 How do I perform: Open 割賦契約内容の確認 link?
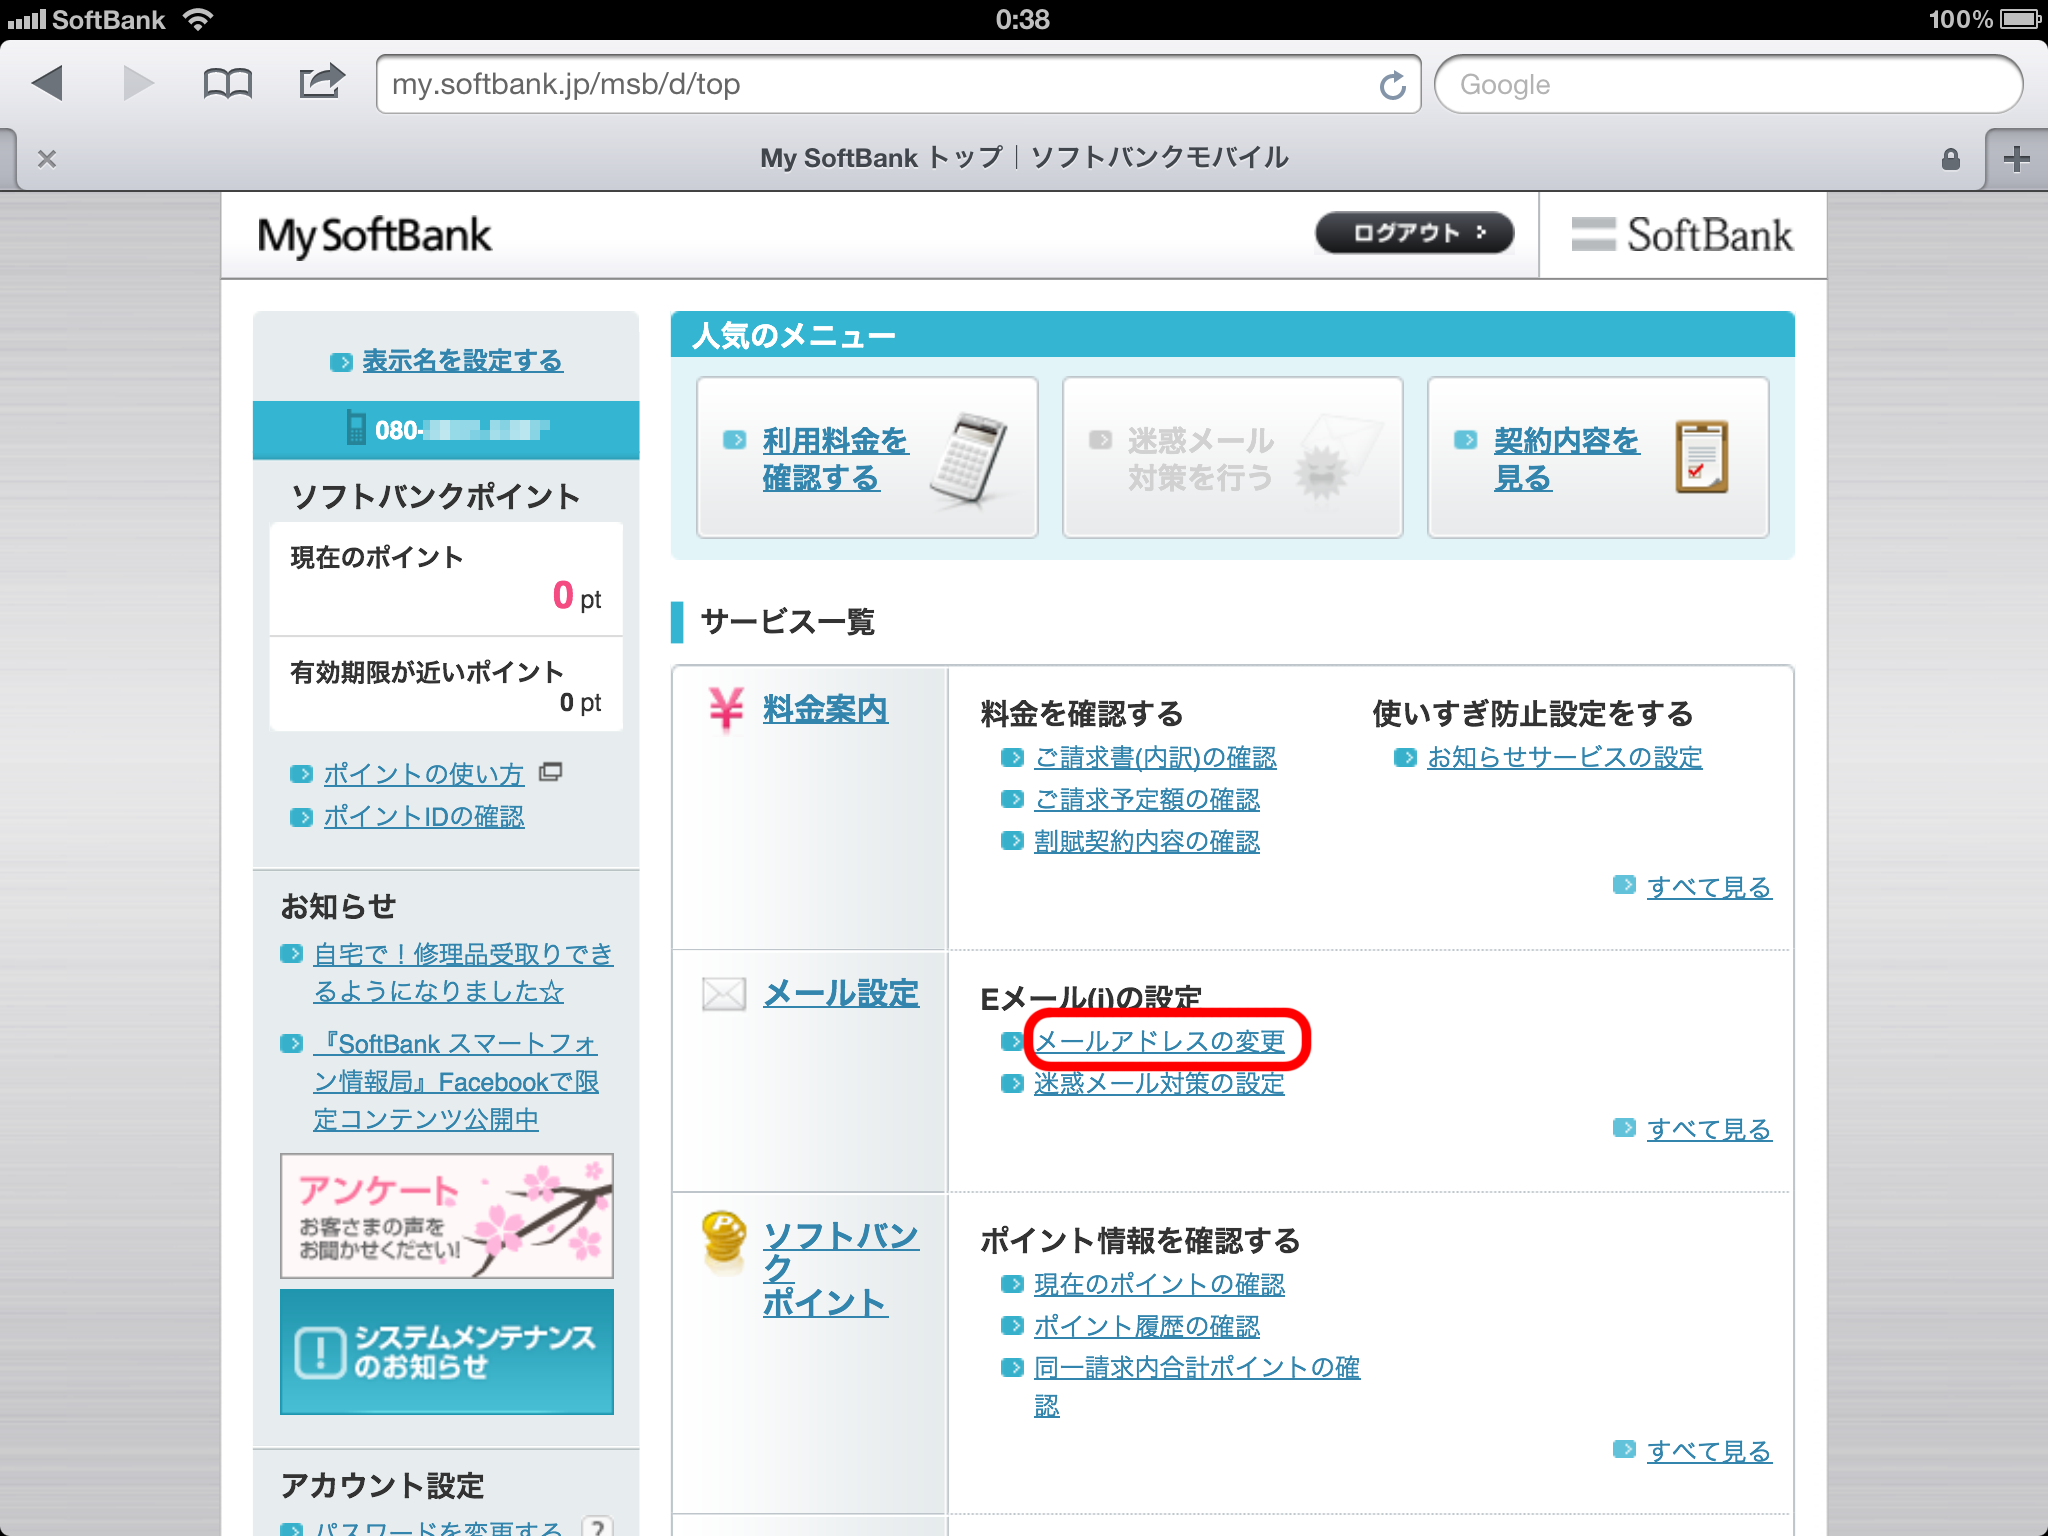tap(1147, 841)
